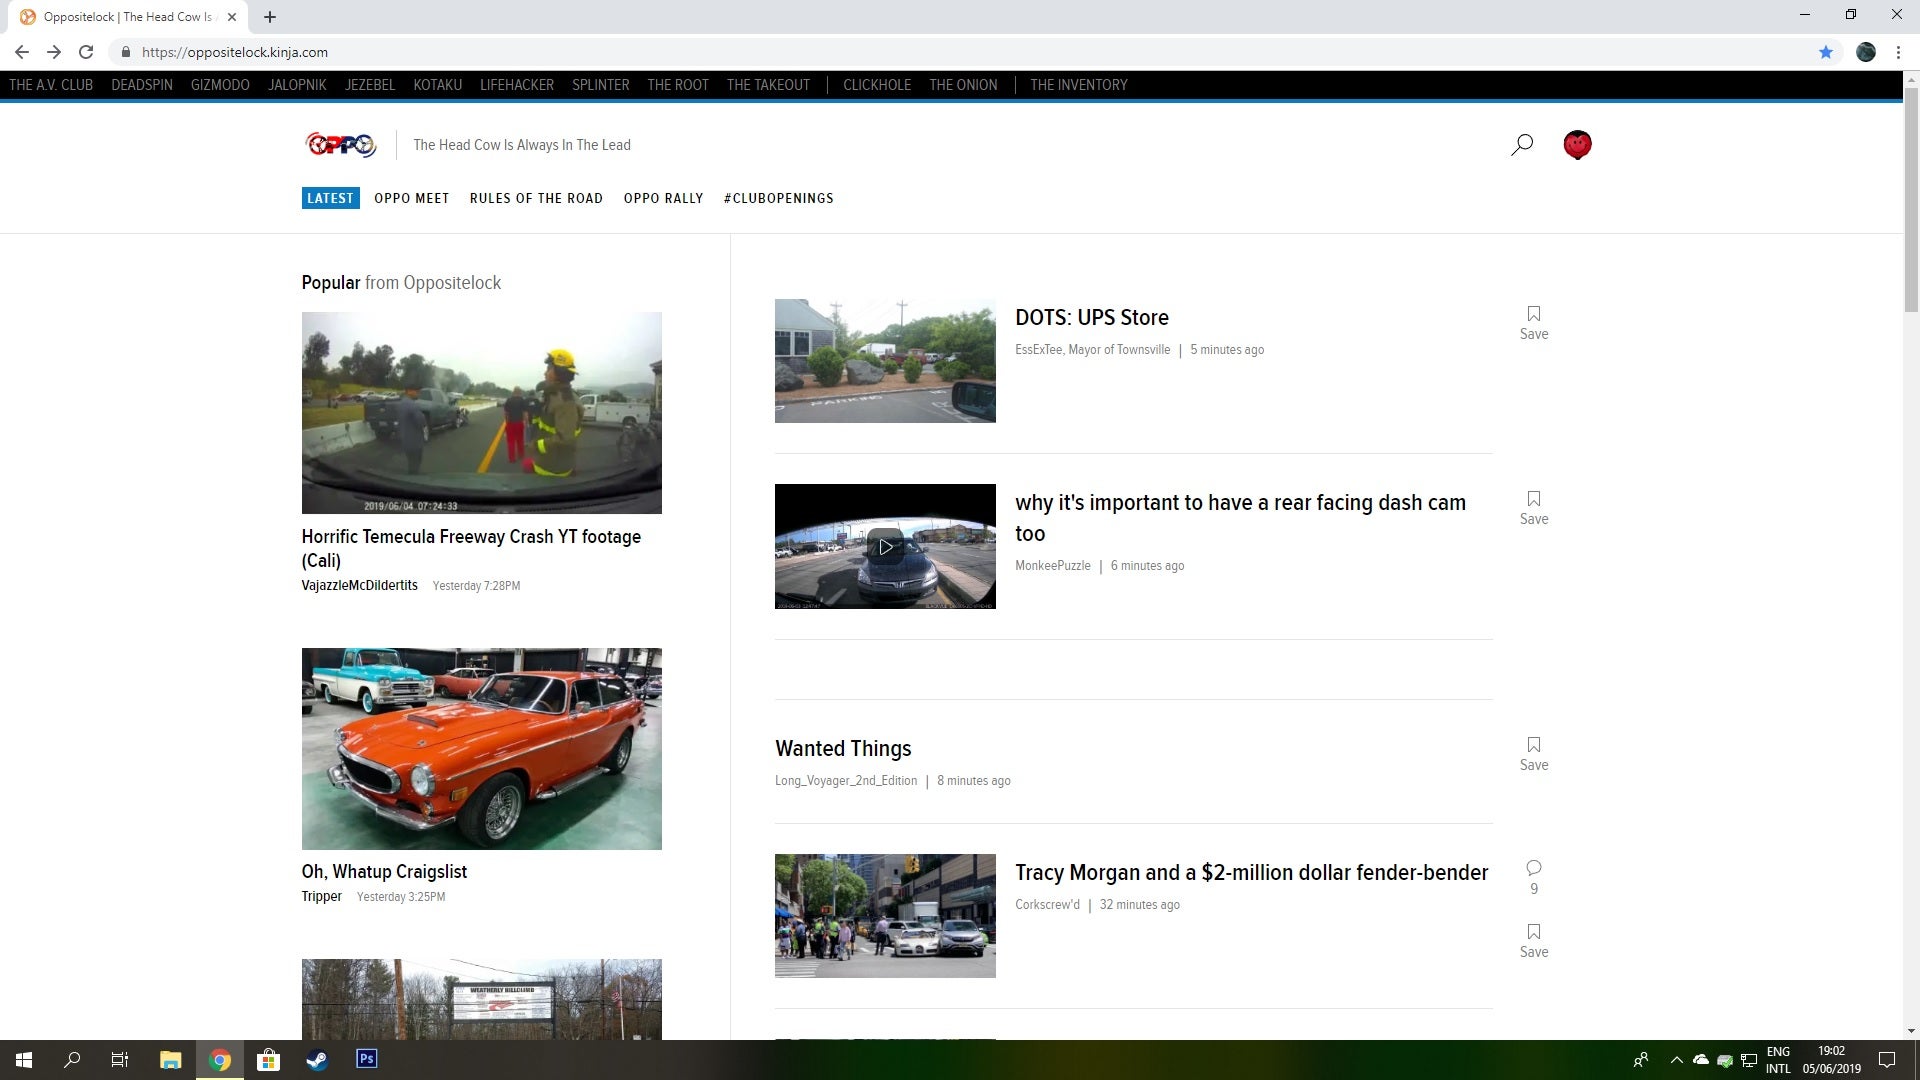The width and height of the screenshot is (1920, 1080).
Task: Go to JEZEBEL in the network bar
Action: click(370, 85)
